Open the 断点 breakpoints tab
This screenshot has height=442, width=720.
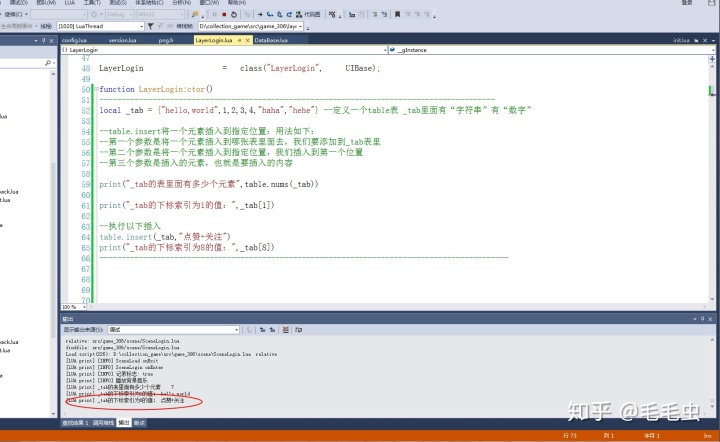click(x=140, y=423)
